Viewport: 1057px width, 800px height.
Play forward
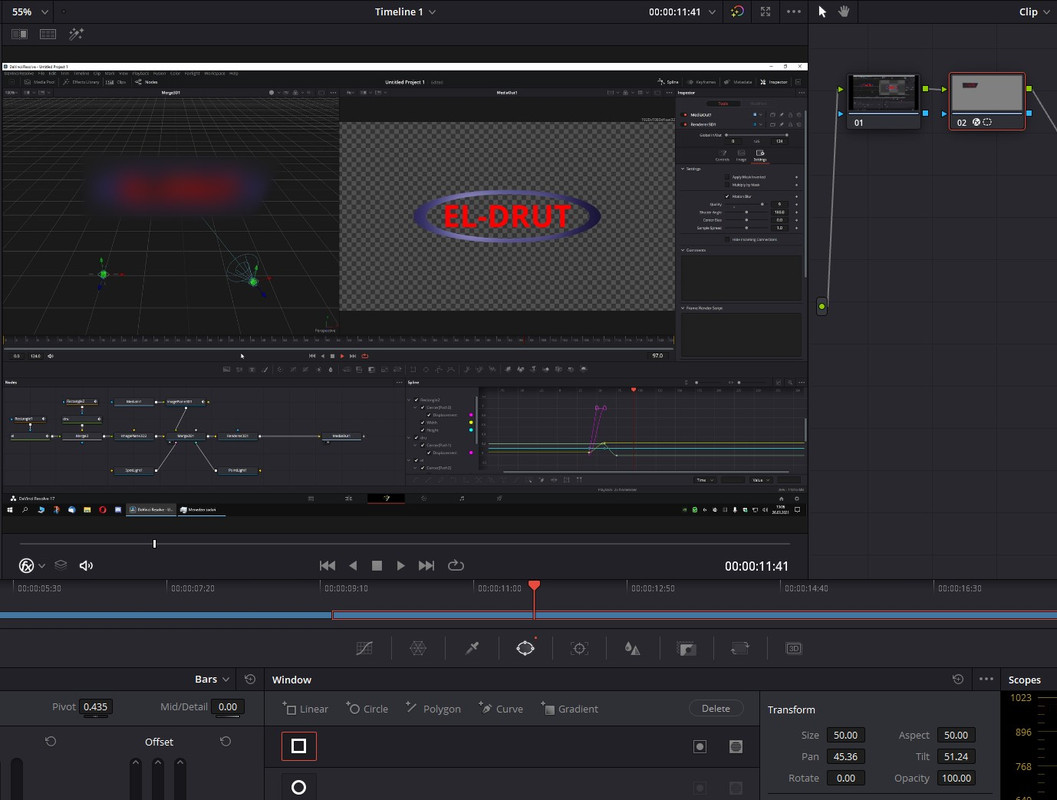(401, 565)
